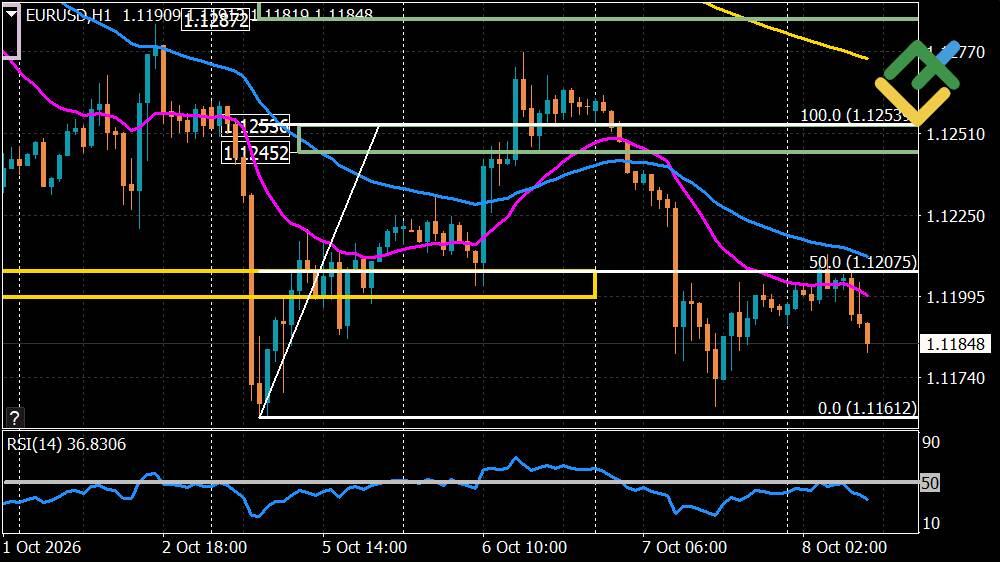
Task: Click the 1.11995 price axis value
Action: click(x=955, y=297)
